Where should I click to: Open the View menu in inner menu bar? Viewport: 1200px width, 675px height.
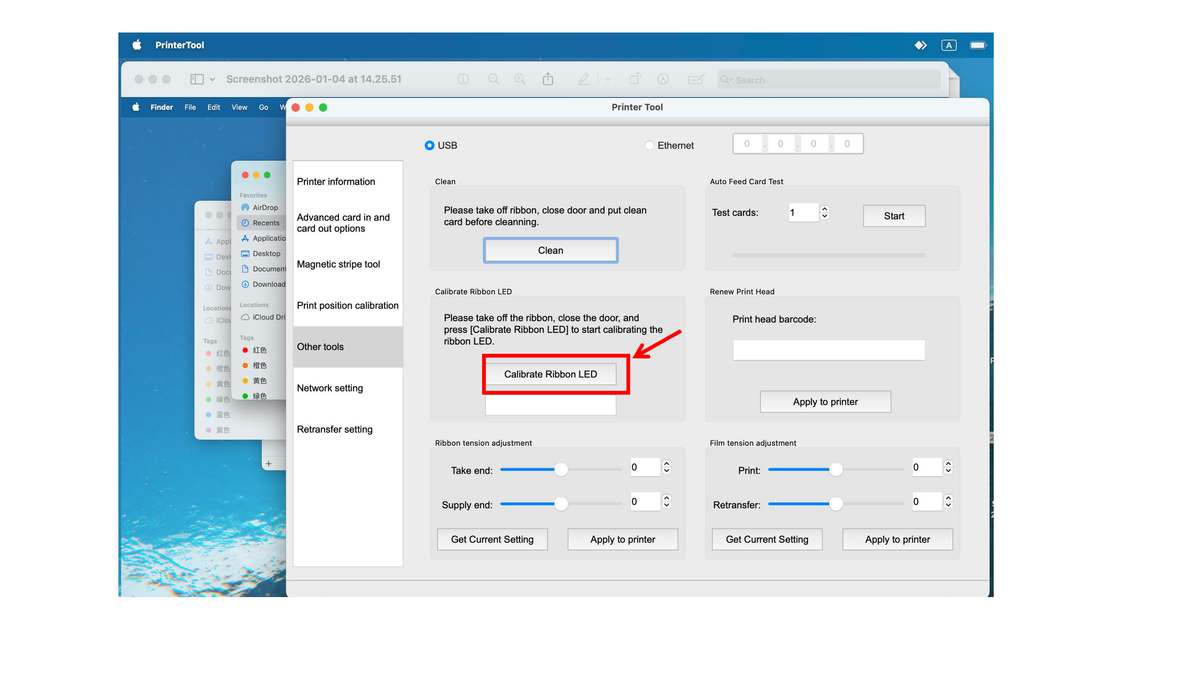pyautogui.click(x=239, y=107)
